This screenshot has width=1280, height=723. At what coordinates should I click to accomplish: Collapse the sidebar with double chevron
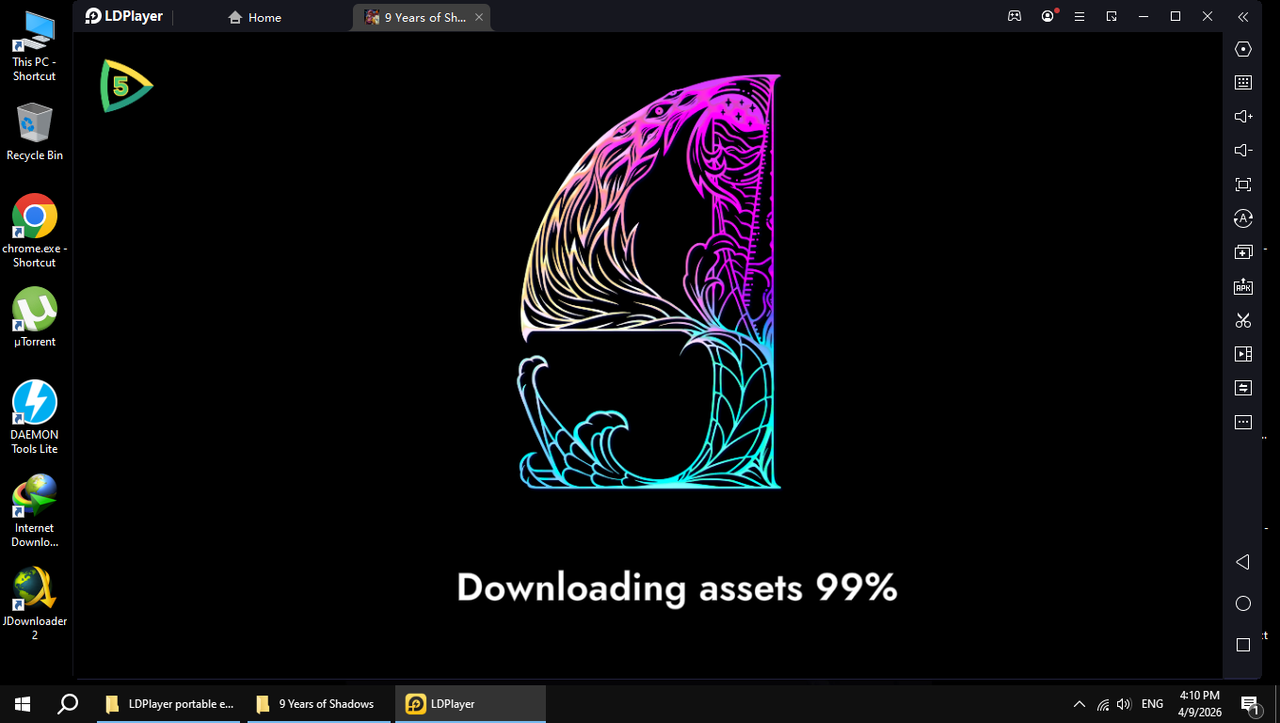coord(1243,17)
